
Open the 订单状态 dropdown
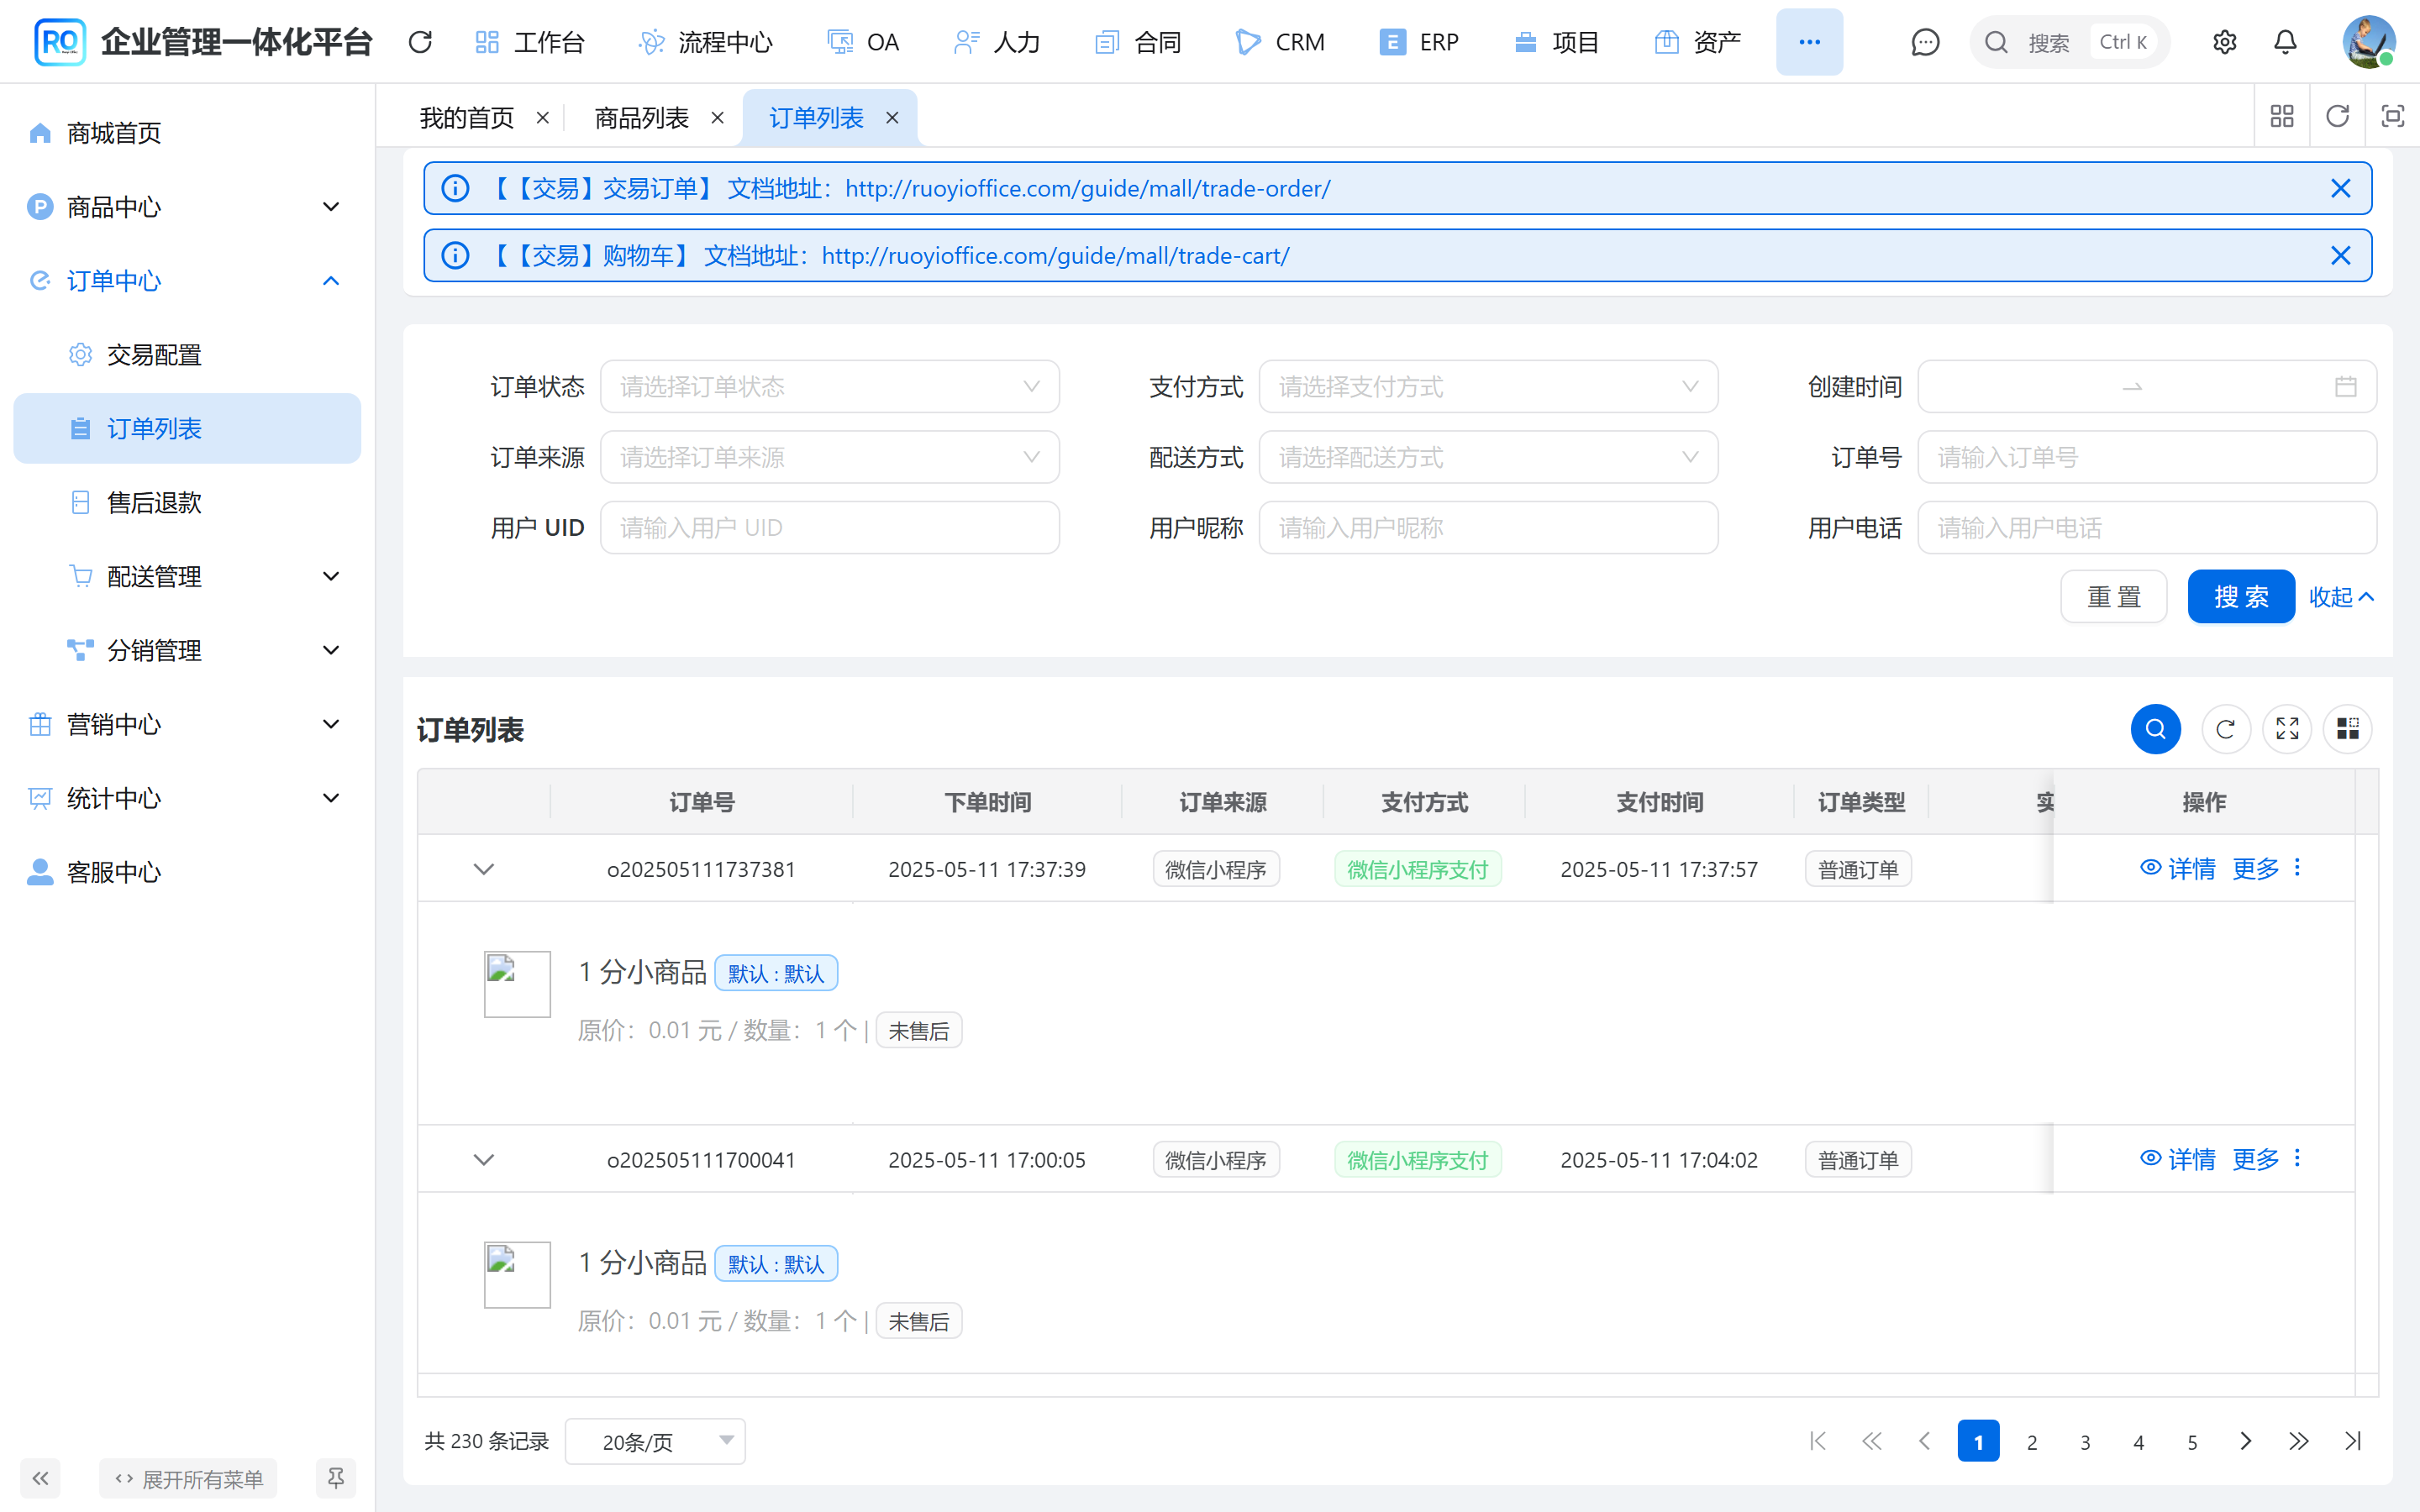click(829, 386)
